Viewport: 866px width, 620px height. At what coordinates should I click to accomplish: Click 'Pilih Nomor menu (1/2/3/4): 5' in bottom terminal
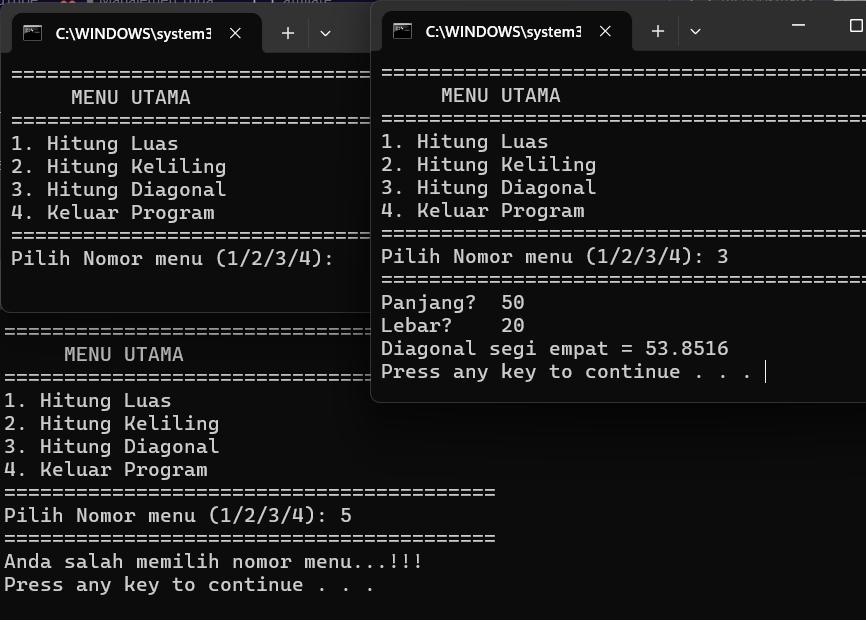[x=177, y=516]
